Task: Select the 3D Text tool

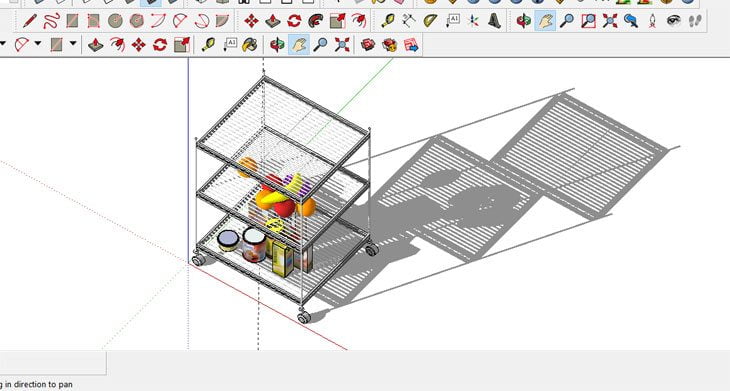Action: (494, 21)
